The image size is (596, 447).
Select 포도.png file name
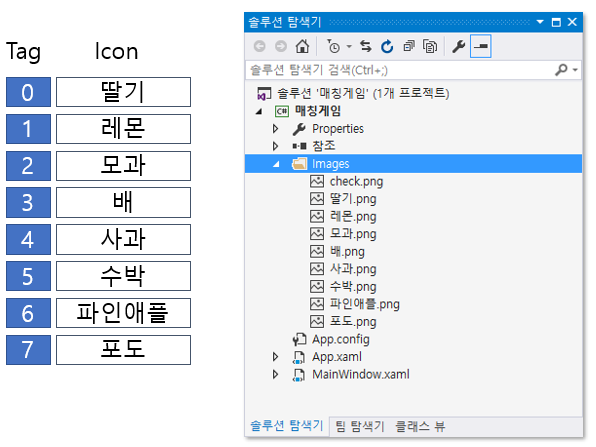[x=353, y=322]
